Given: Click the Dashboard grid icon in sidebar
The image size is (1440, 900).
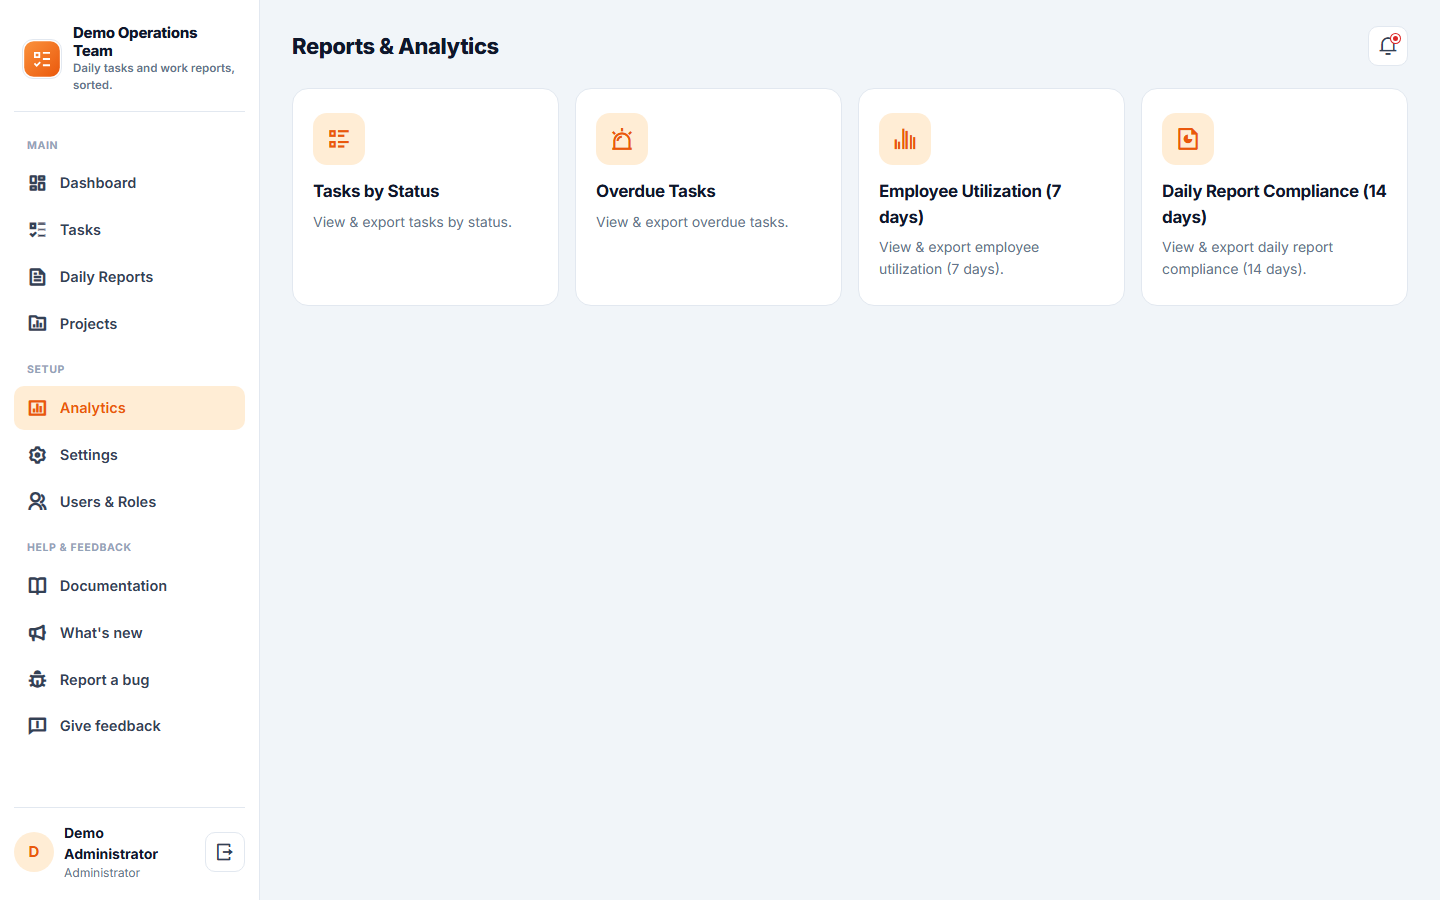Looking at the screenshot, I should point(38,183).
